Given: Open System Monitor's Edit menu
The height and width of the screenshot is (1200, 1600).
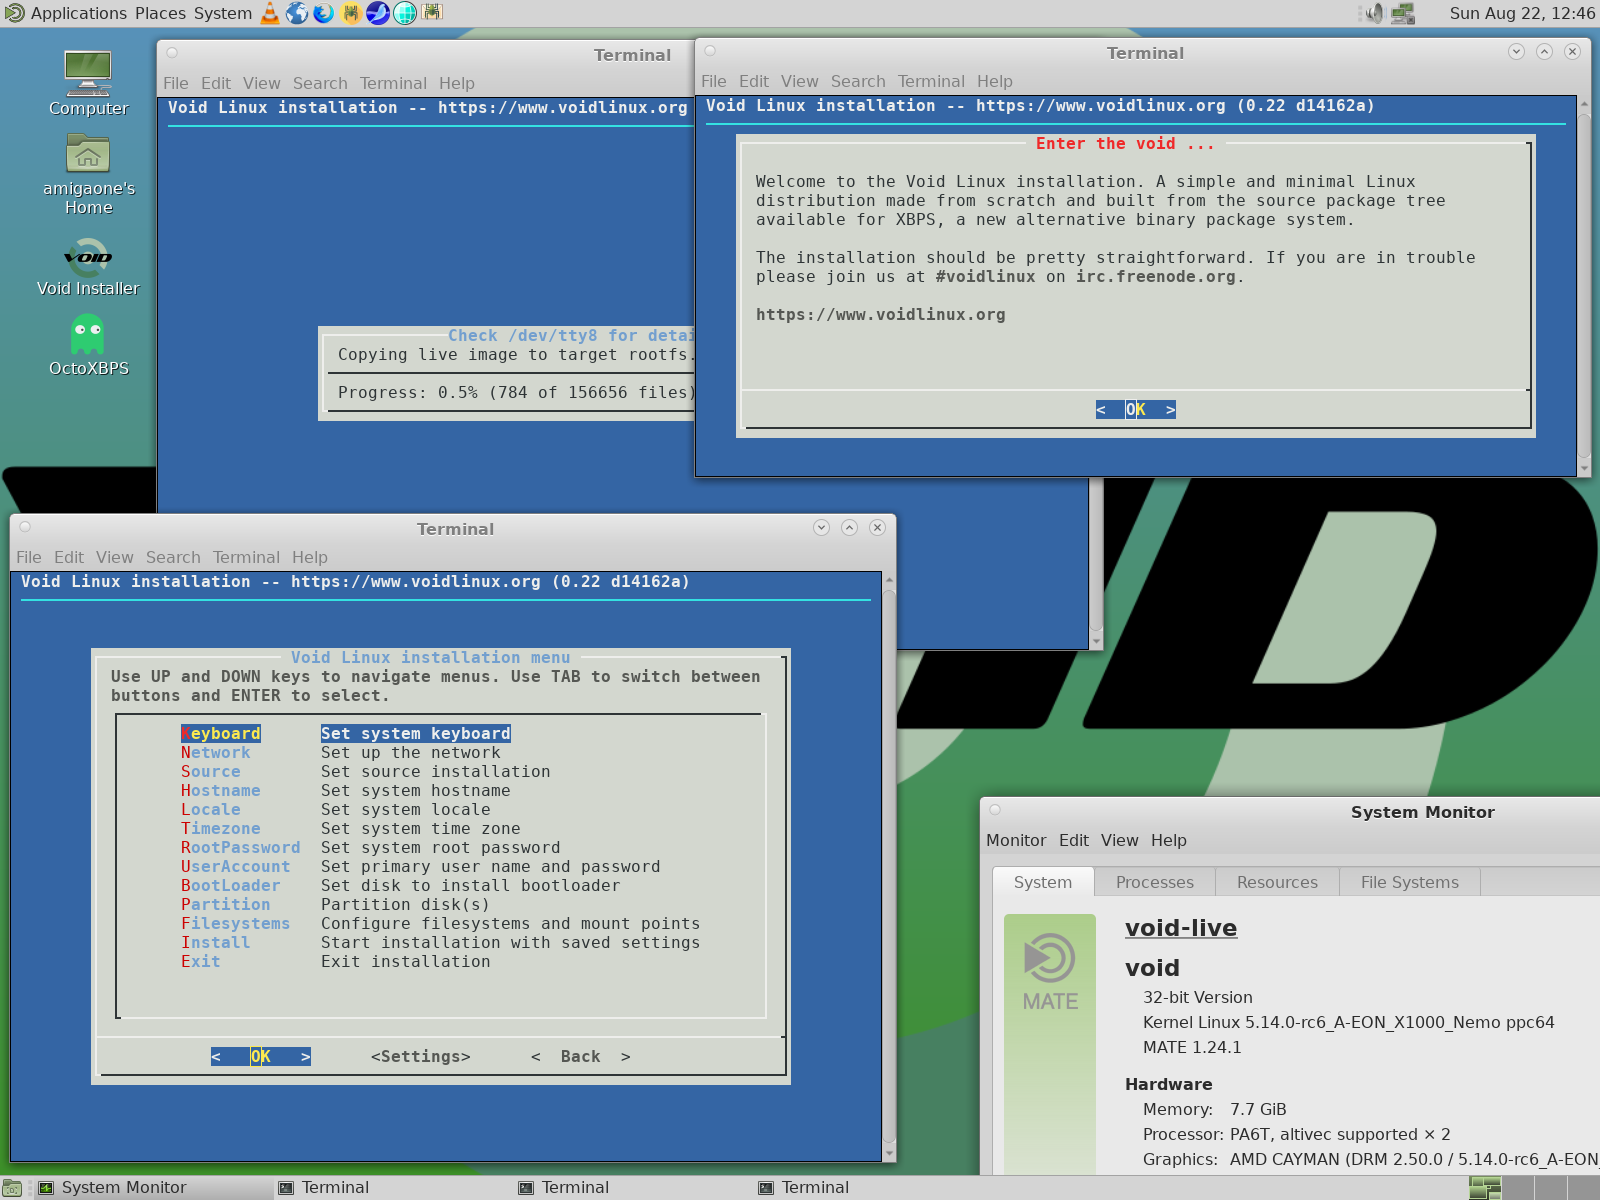Looking at the screenshot, I should (1074, 840).
